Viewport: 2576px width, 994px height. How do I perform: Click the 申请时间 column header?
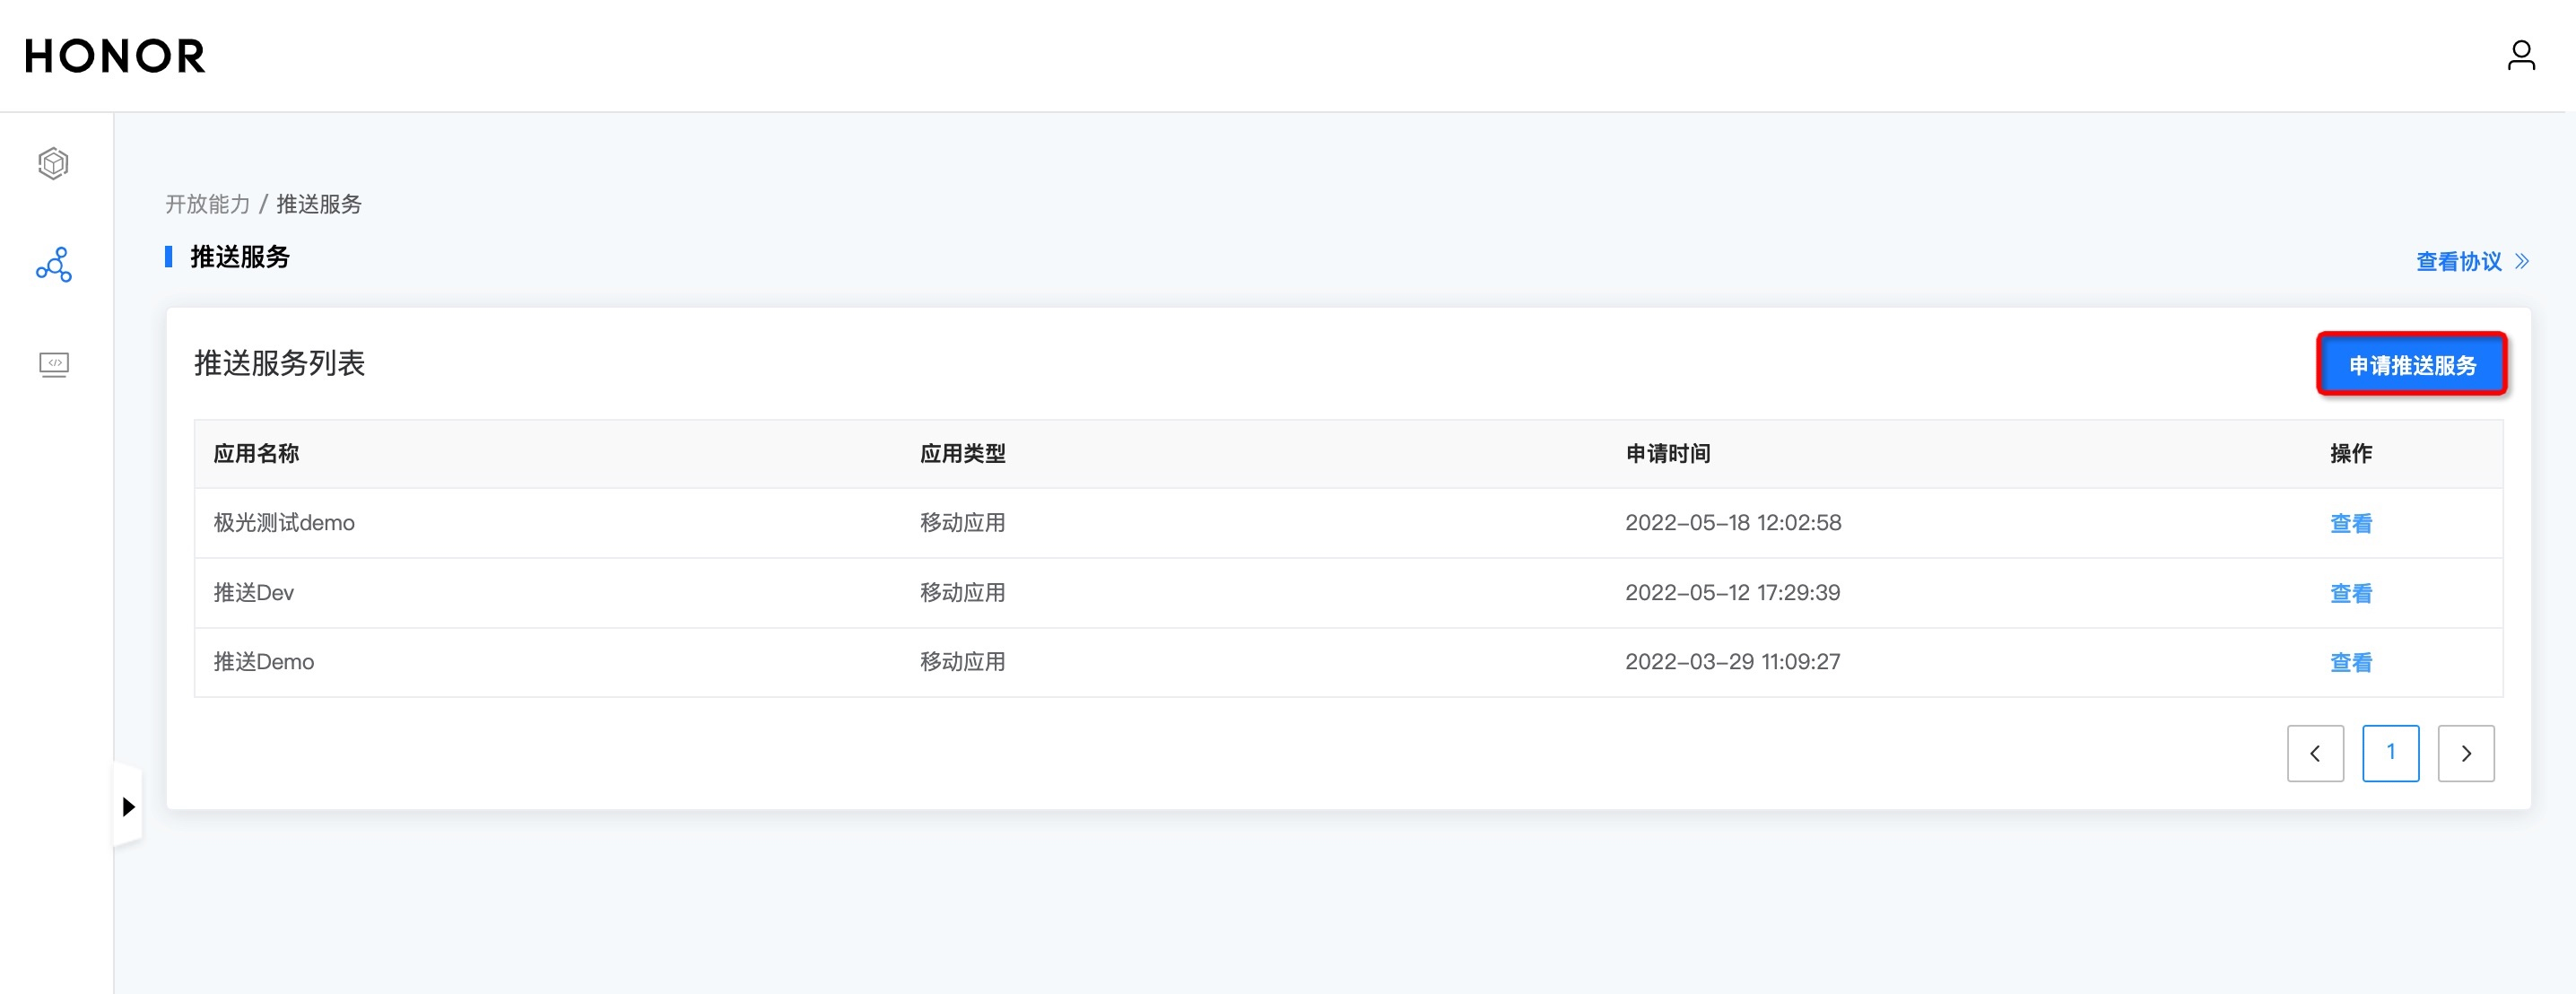coord(1667,453)
